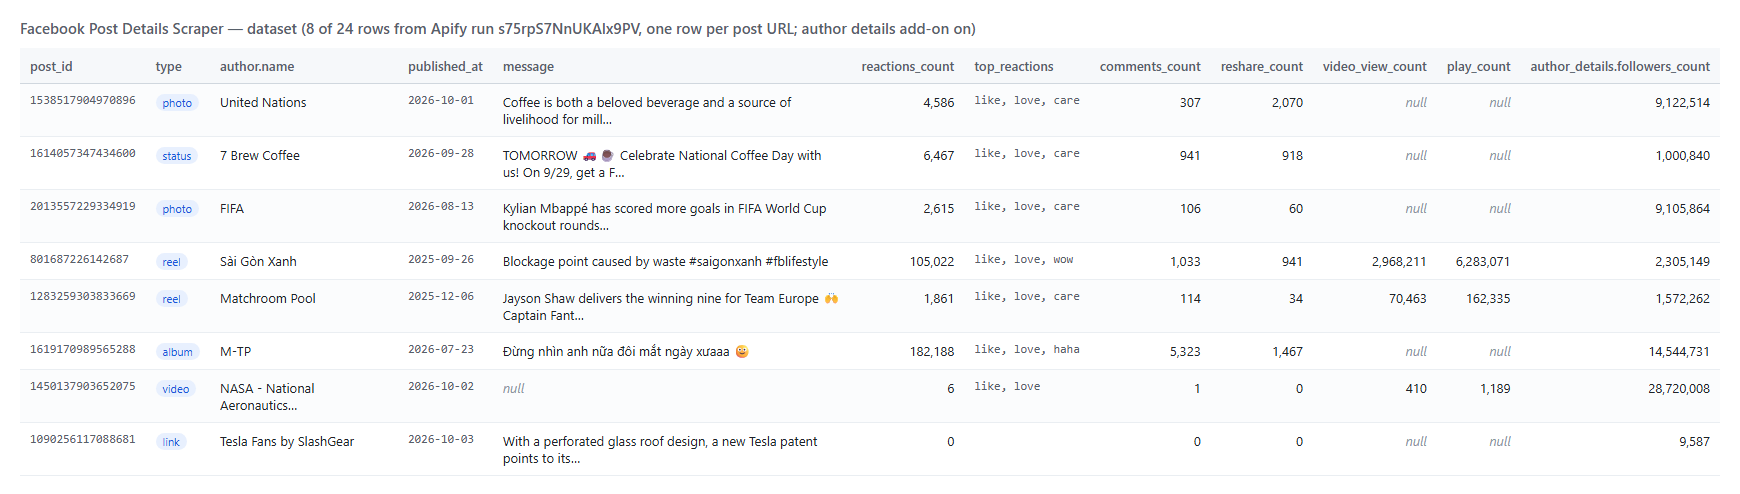Click the Facebook Post Details Scraper dataset title

498,29
